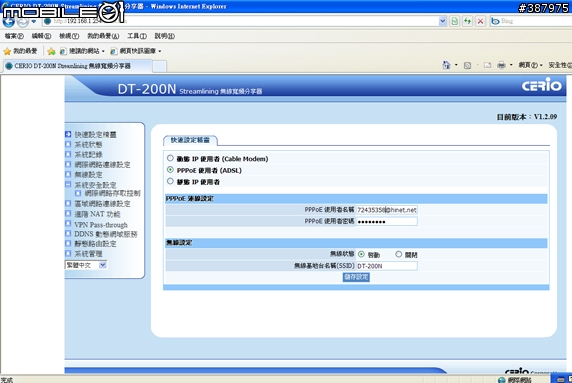Click the square icon beside 進階 NAT 功能
Screen dimensions: 572x383
click(68, 213)
